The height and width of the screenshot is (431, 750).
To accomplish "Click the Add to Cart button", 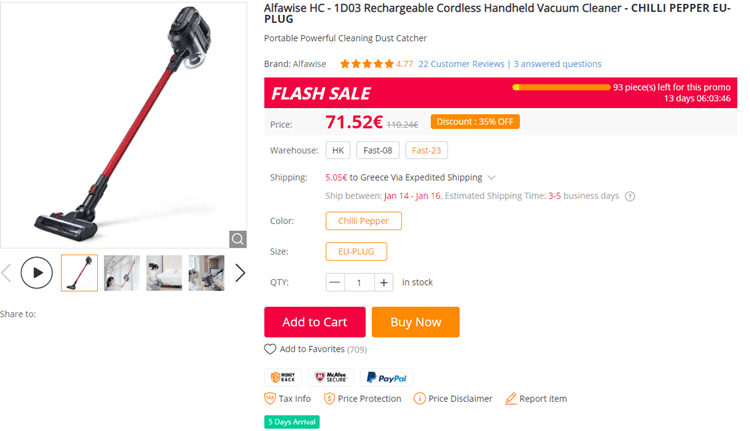I will 315,322.
